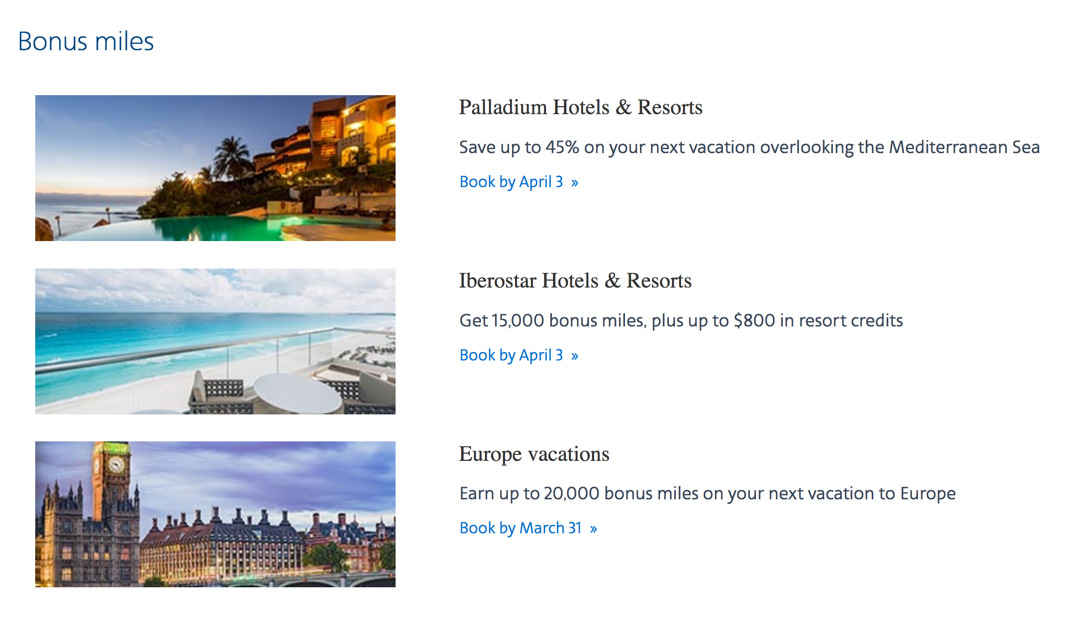
Task: Select the Europe vacations heading
Action: [534, 454]
